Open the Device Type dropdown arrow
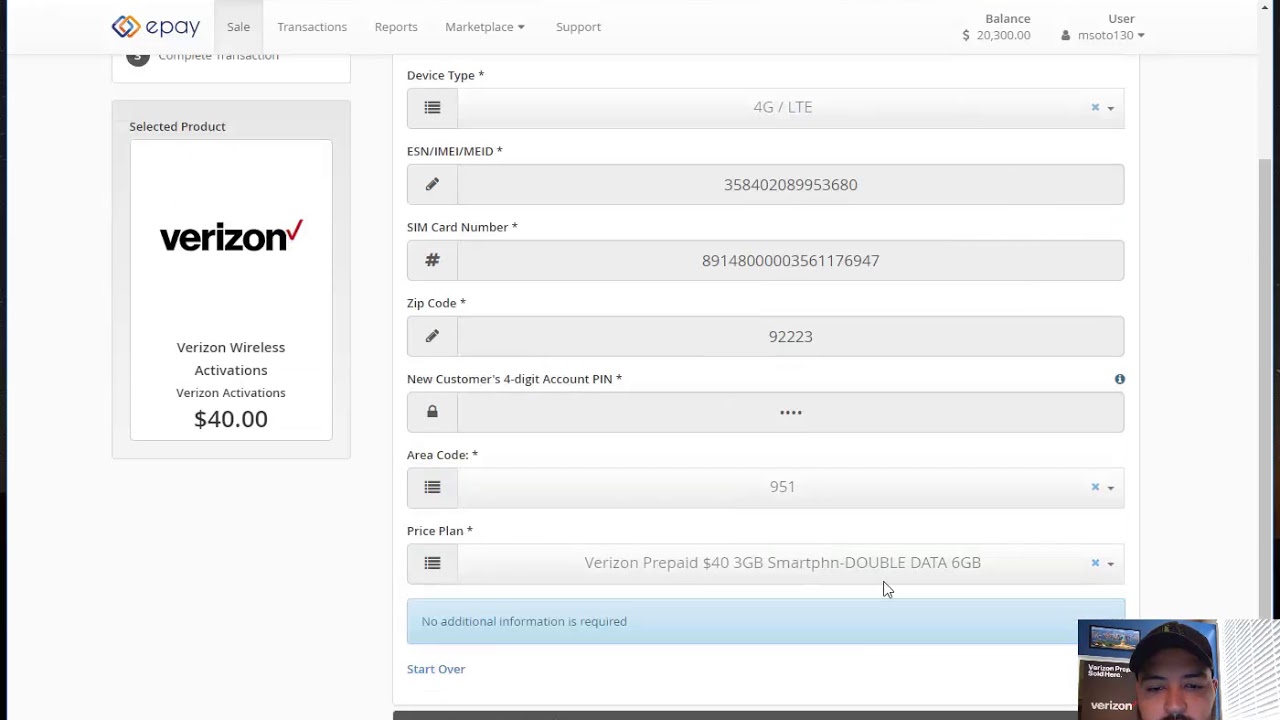 (1110, 108)
